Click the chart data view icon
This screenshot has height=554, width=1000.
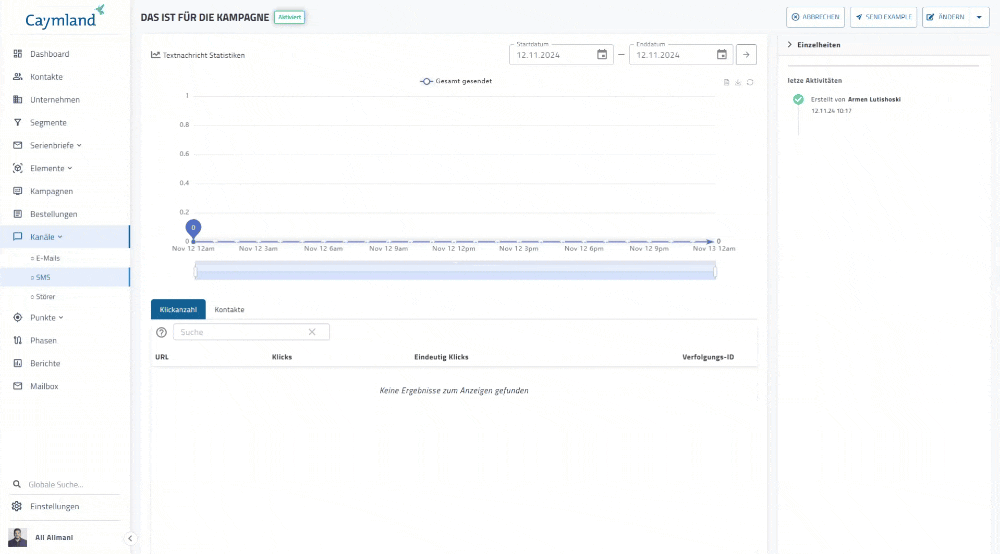click(727, 83)
